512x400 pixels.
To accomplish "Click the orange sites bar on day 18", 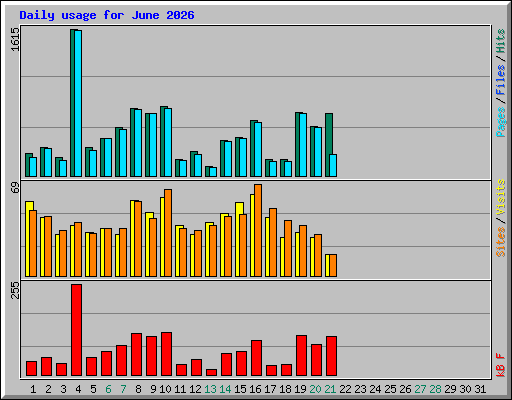I will point(288,248).
